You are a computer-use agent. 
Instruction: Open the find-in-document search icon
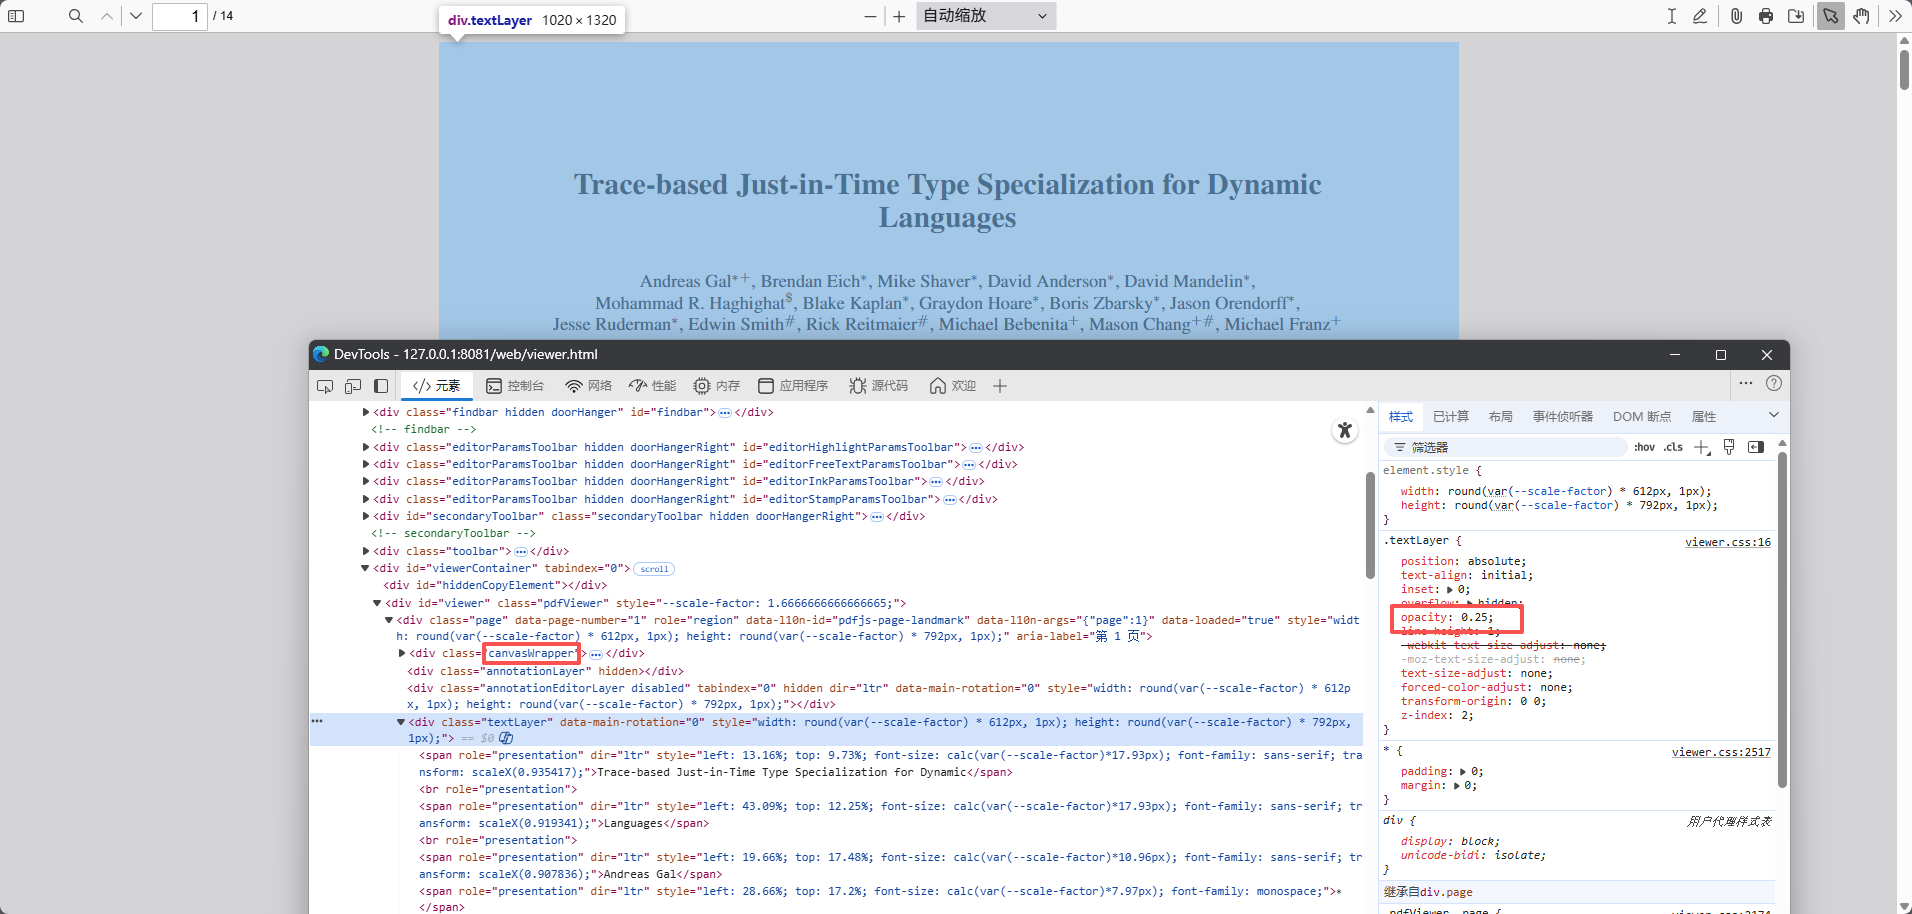[x=76, y=16]
